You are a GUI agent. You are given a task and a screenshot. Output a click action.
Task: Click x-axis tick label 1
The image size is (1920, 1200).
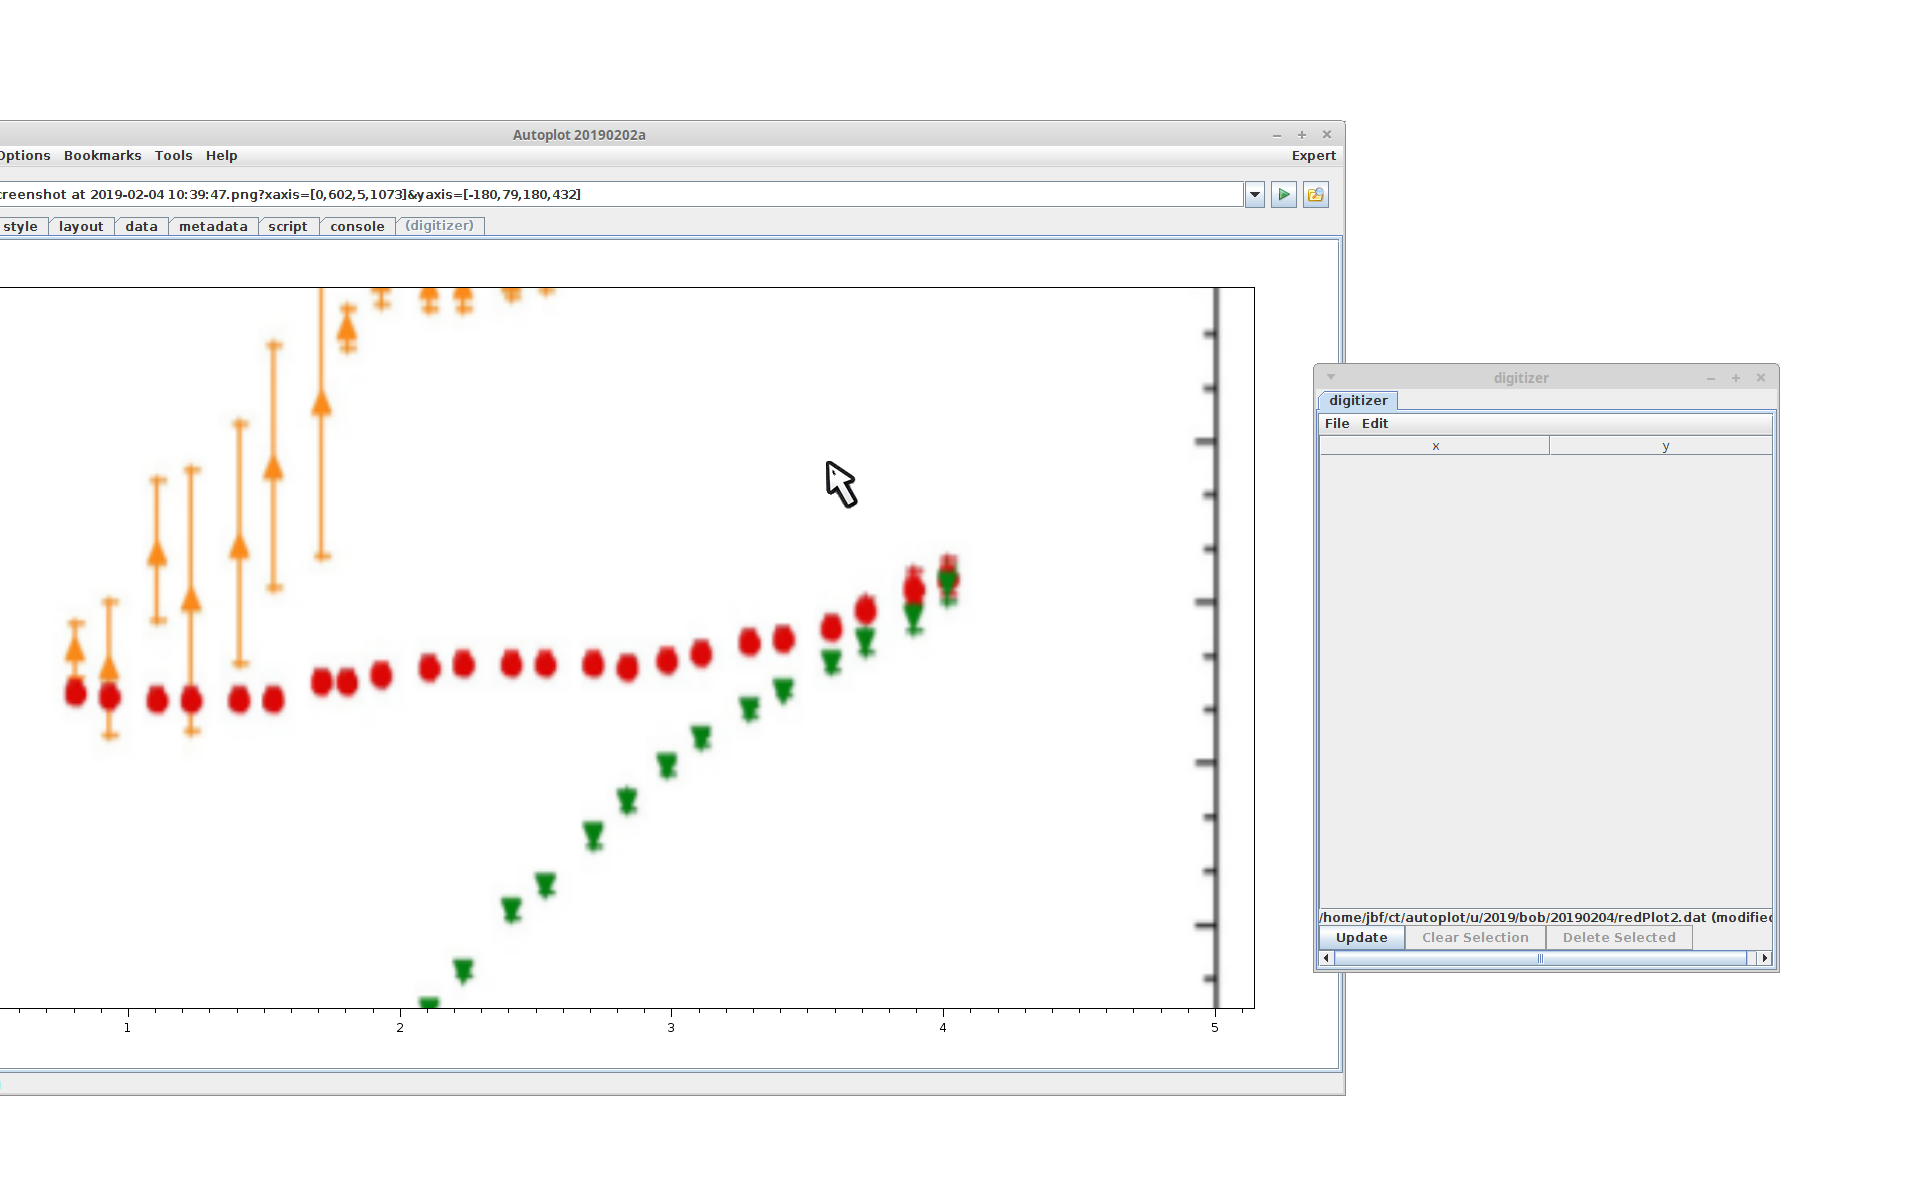click(x=127, y=1028)
